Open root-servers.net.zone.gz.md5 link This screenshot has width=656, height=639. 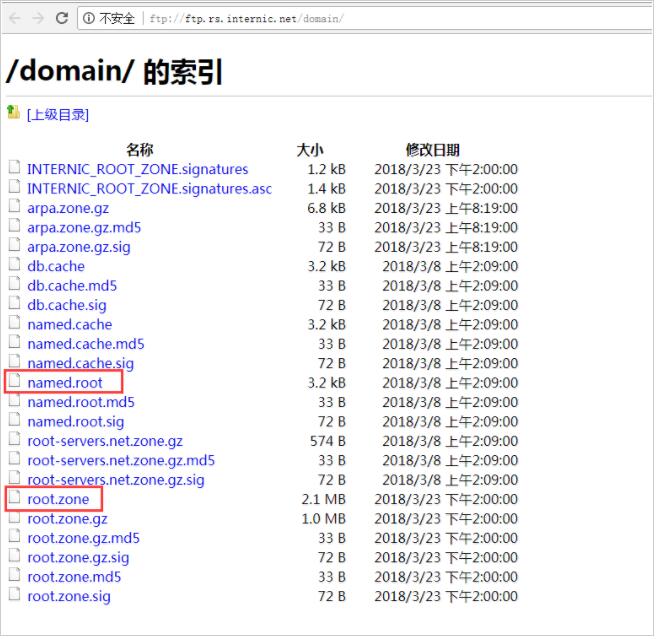(x=121, y=460)
